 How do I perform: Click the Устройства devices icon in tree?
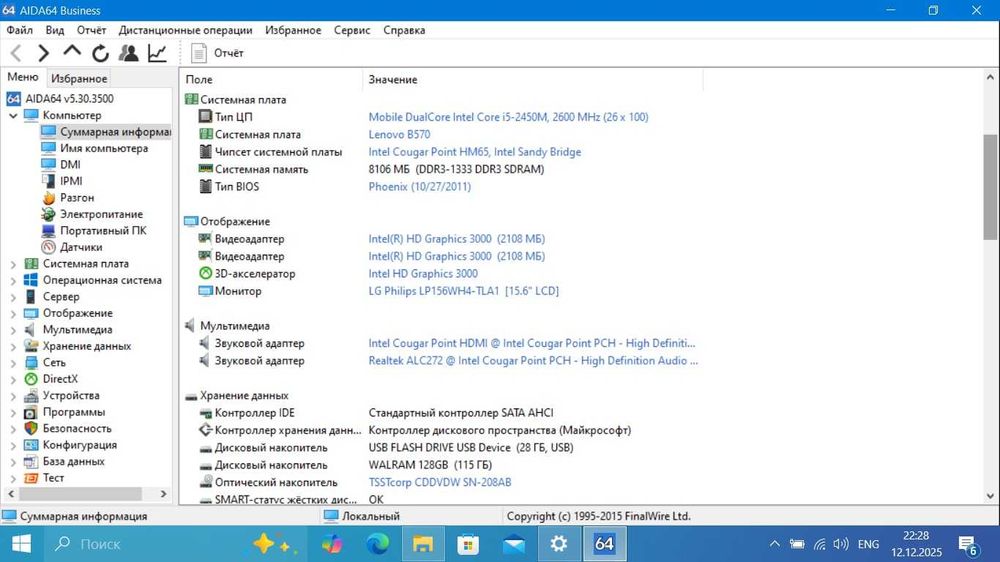31,396
